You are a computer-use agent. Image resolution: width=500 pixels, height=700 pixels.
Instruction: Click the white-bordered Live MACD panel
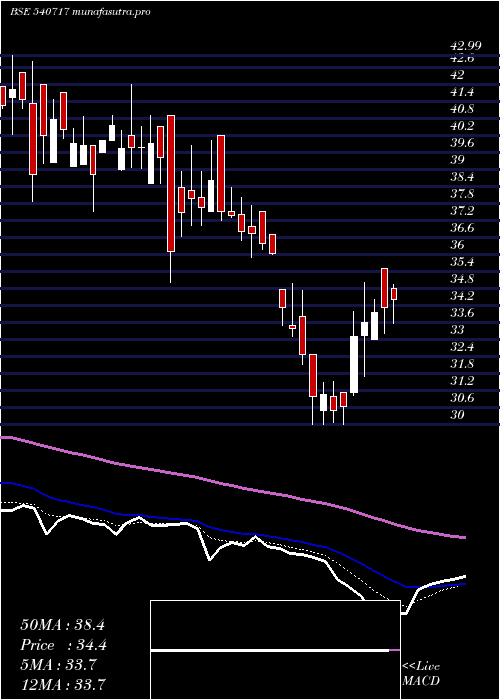(275, 650)
